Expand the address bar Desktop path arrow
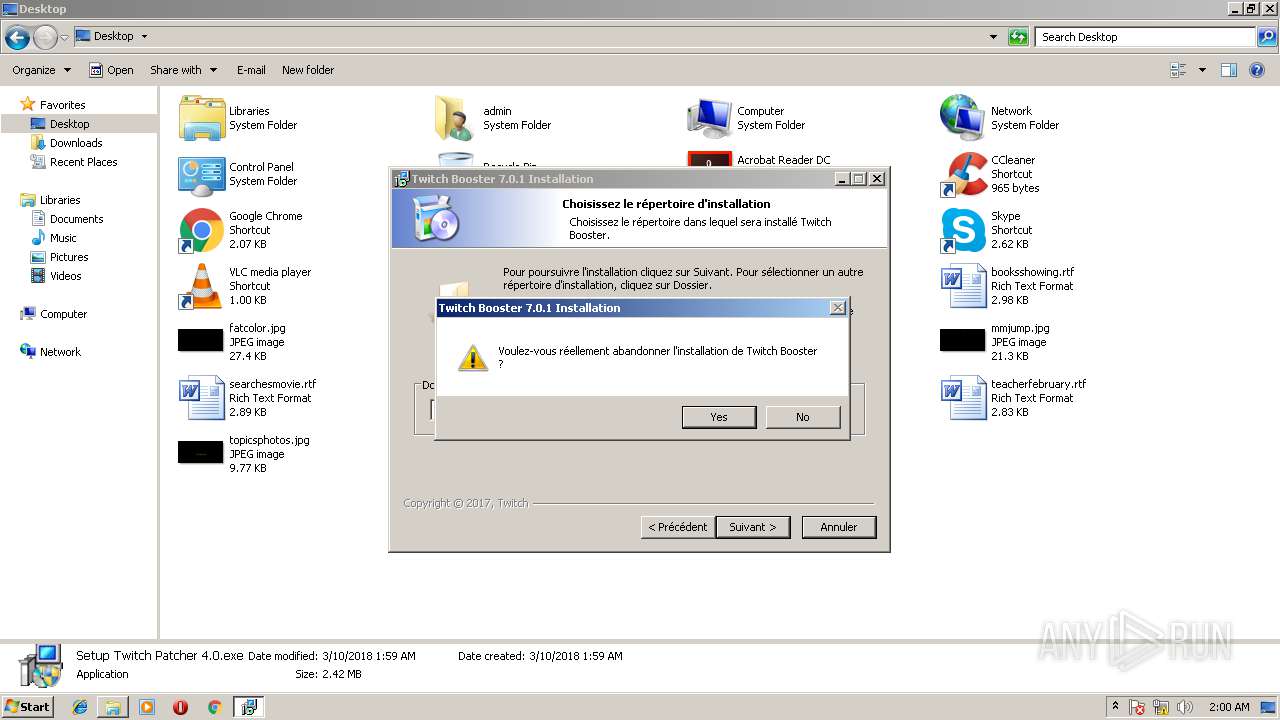The width and height of the screenshot is (1280, 720). 144,37
